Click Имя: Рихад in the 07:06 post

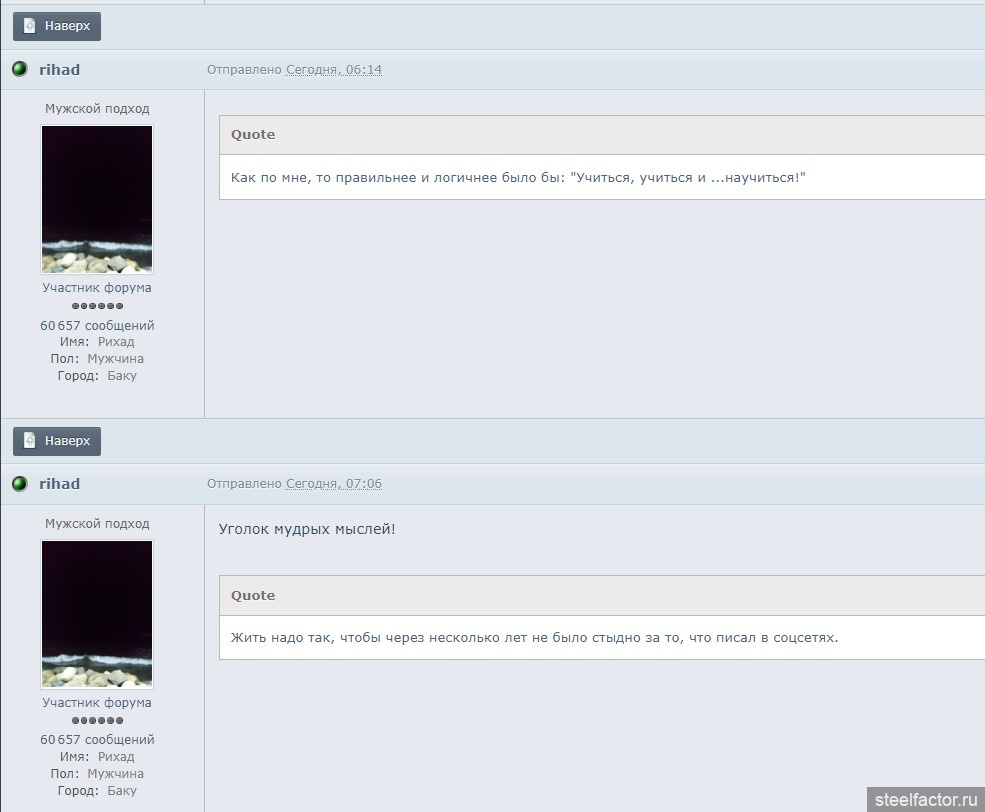(x=97, y=757)
